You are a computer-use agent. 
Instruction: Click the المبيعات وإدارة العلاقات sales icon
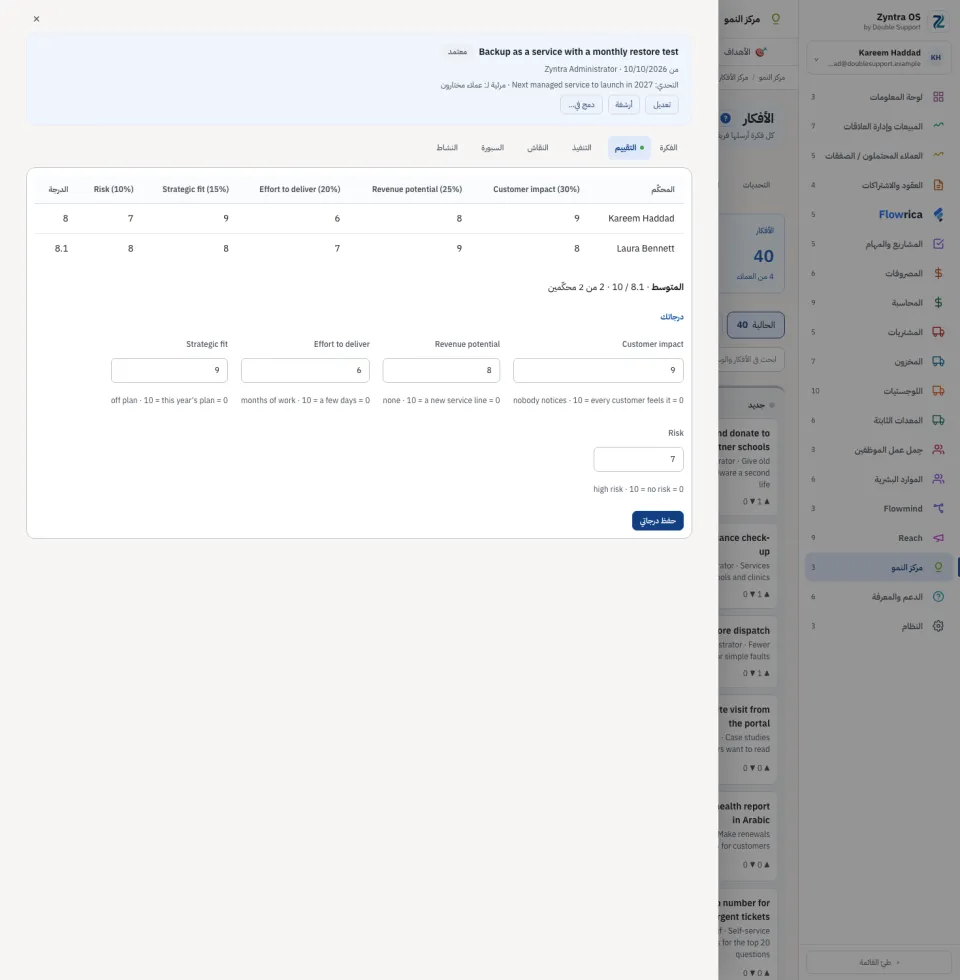click(938, 126)
